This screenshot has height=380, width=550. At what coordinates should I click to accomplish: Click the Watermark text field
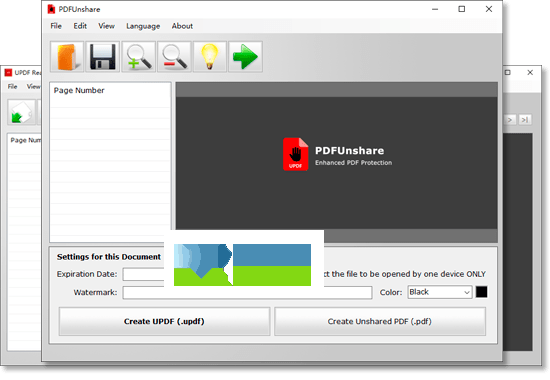[x=247, y=292]
